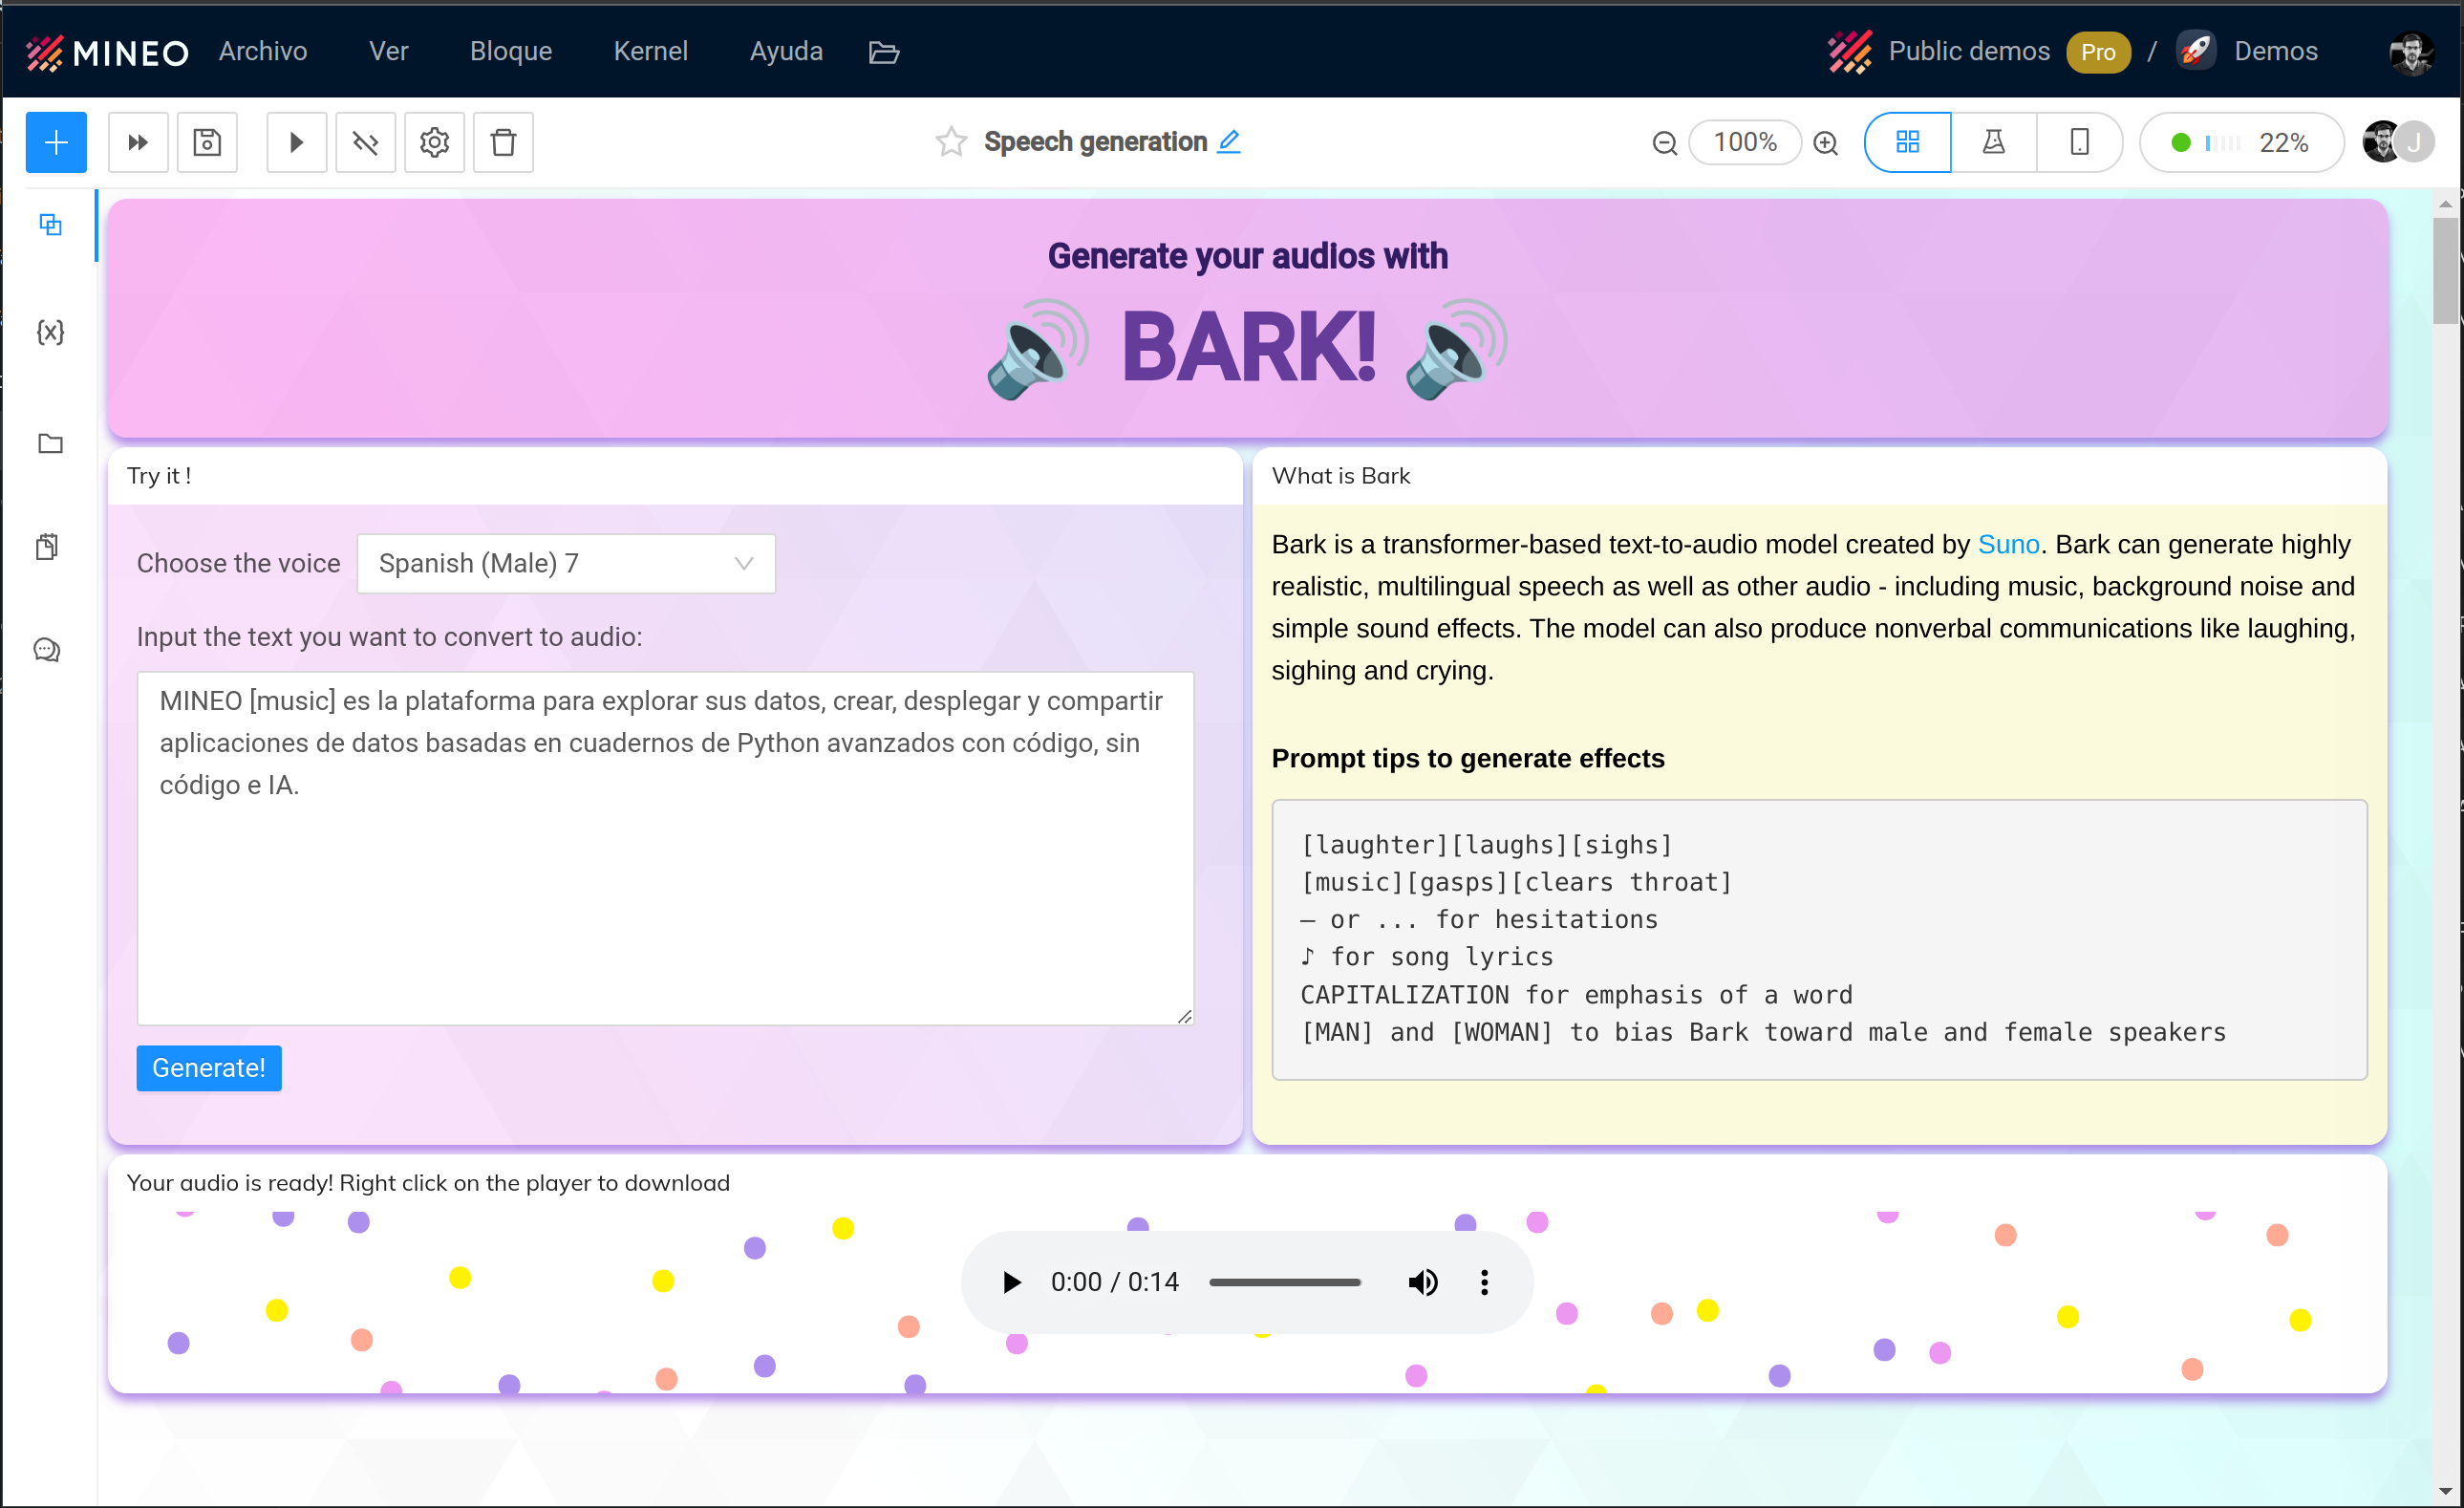Open the user profile avatar top right

[x=2411, y=52]
